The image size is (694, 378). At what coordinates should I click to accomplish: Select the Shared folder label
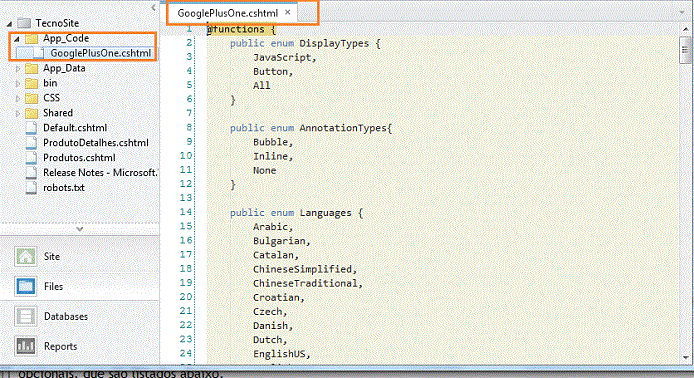click(x=58, y=113)
